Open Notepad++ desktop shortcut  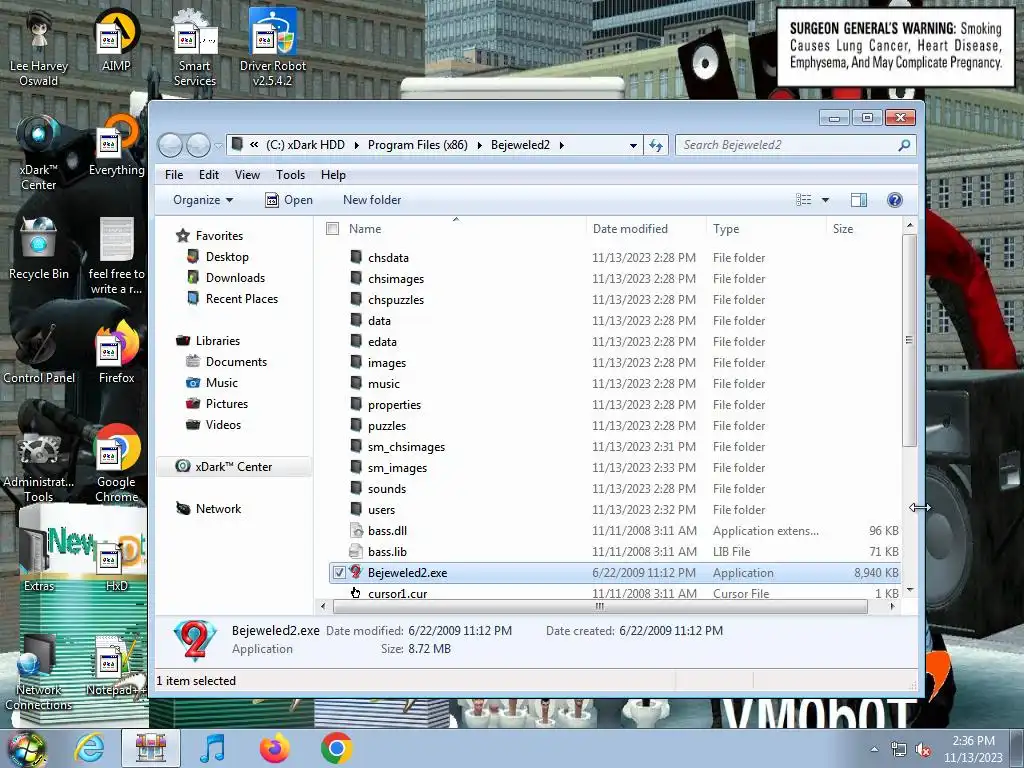116,666
